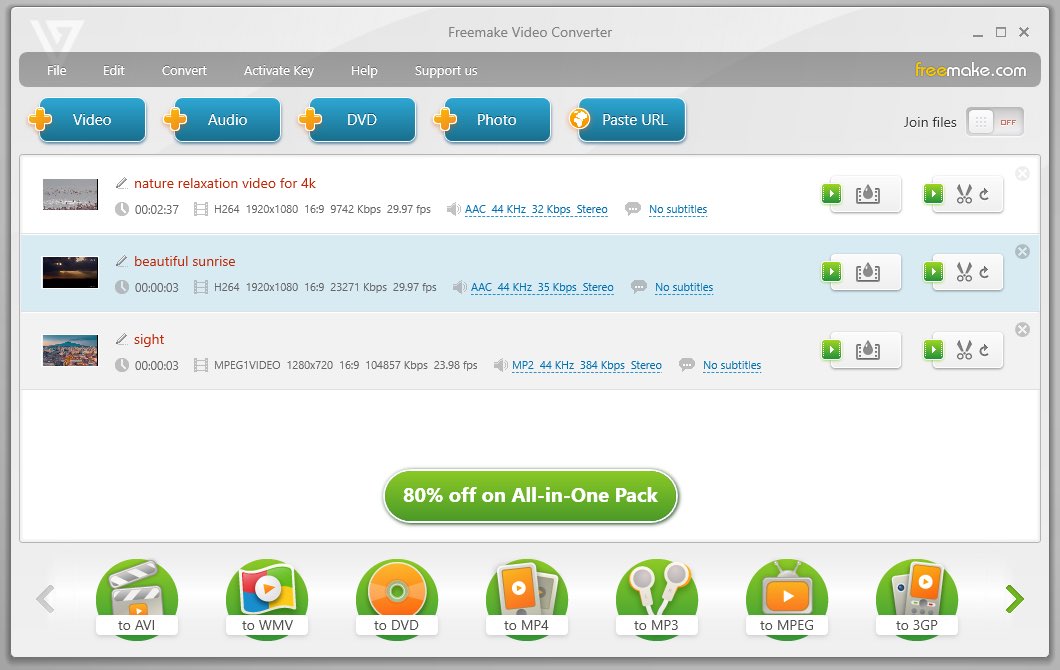
Task: Open 'No subtitles' for beautiful sunrise
Action: pos(684,287)
